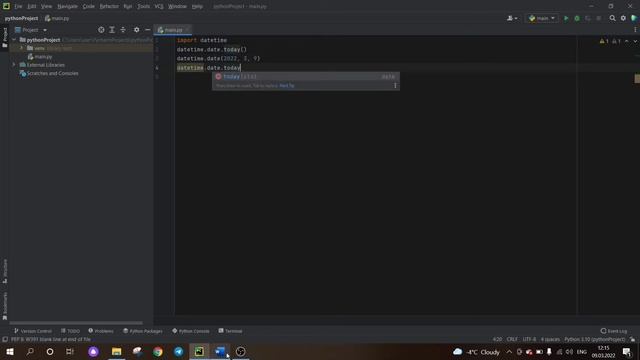Select Scratches and Consoles node

(x=49, y=73)
